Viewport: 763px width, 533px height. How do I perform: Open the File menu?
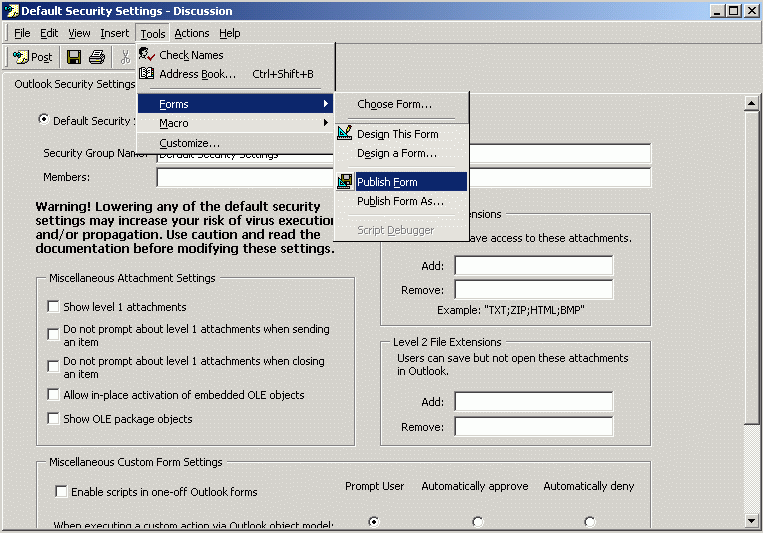pyautogui.click(x=22, y=33)
